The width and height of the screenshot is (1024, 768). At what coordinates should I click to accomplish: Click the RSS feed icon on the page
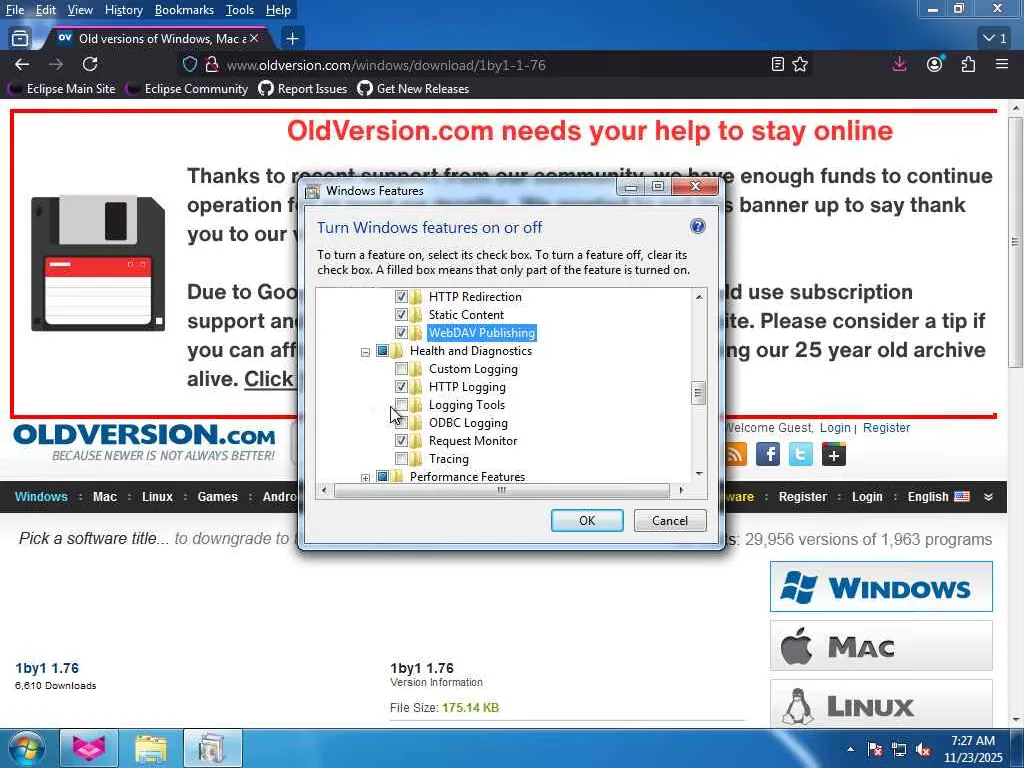(736, 454)
